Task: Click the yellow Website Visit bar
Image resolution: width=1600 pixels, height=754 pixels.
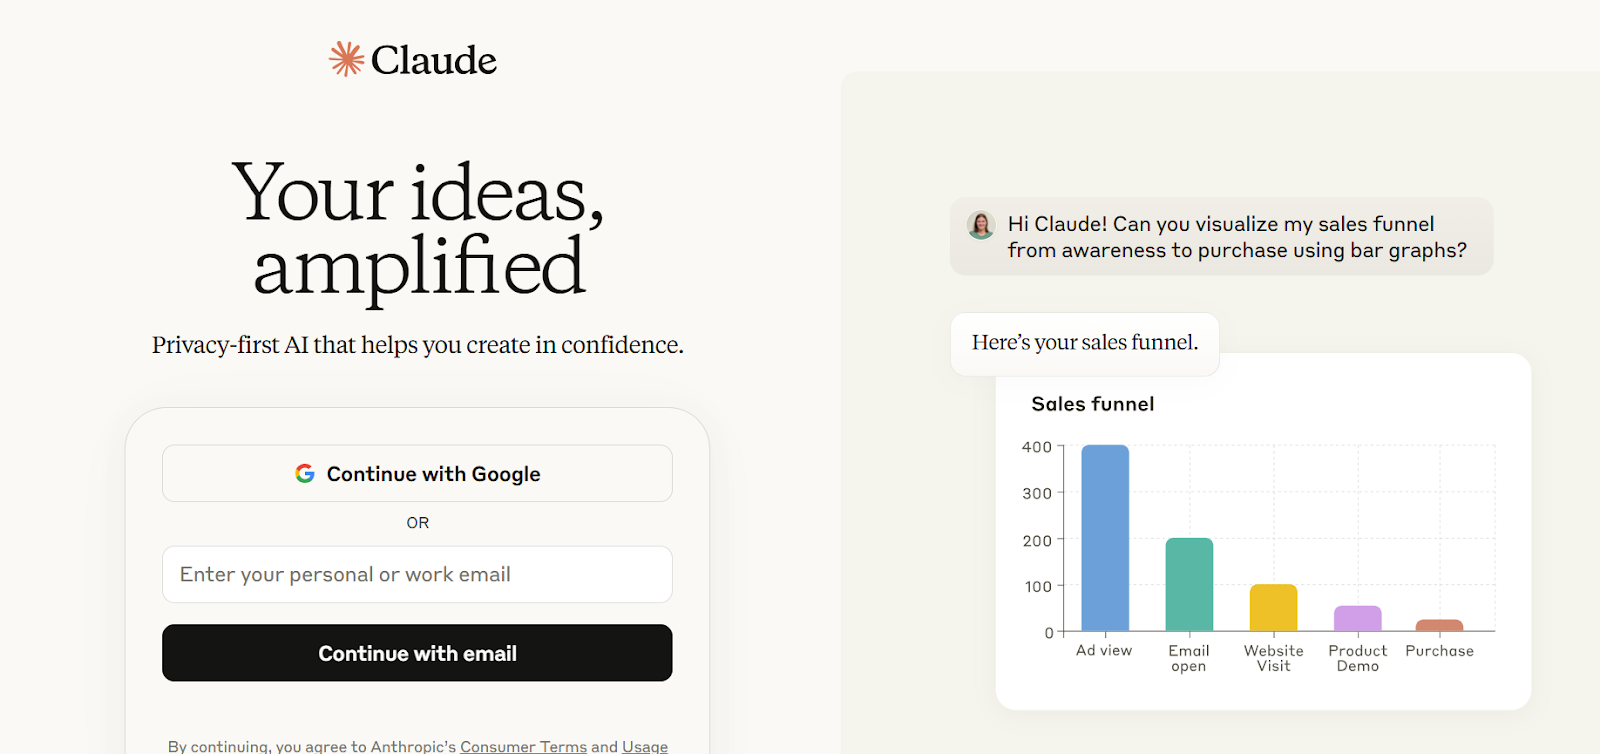Action: 1274,607
